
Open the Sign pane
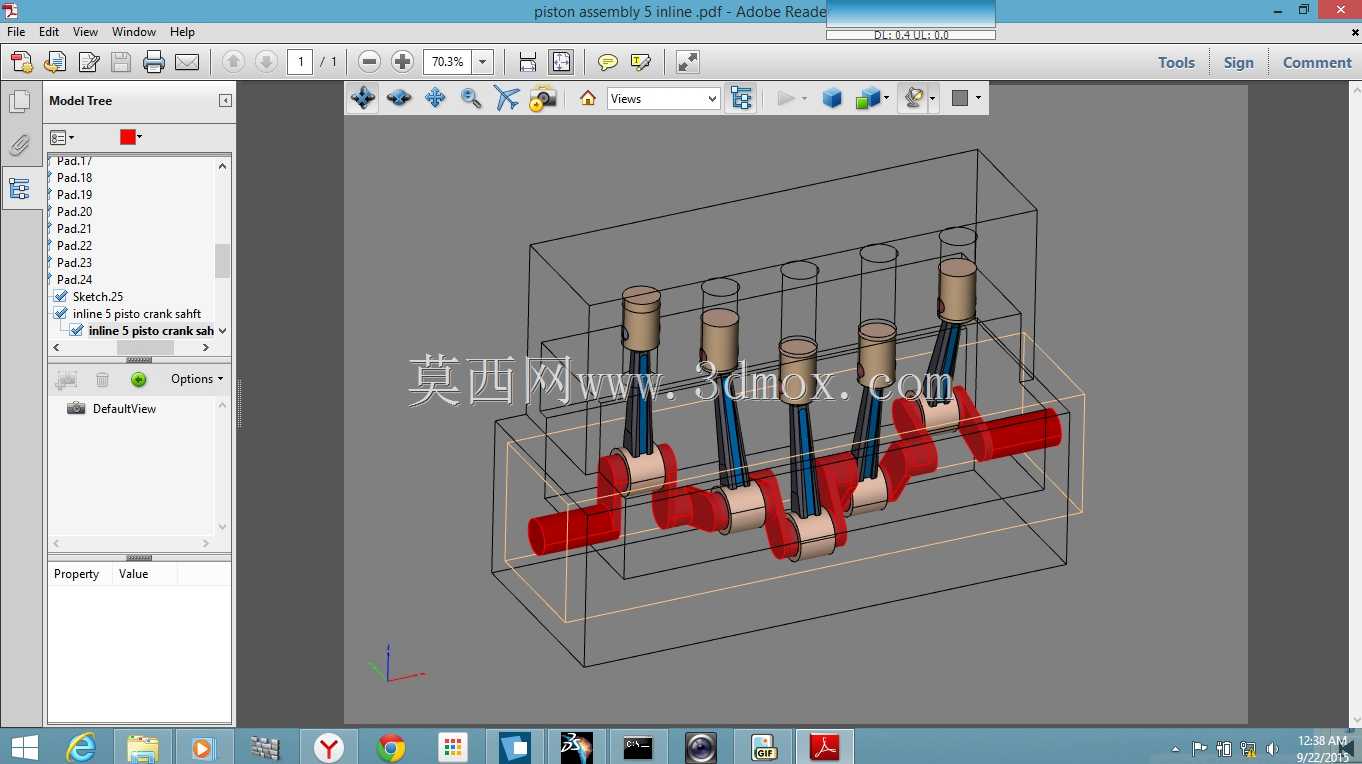(1238, 62)
